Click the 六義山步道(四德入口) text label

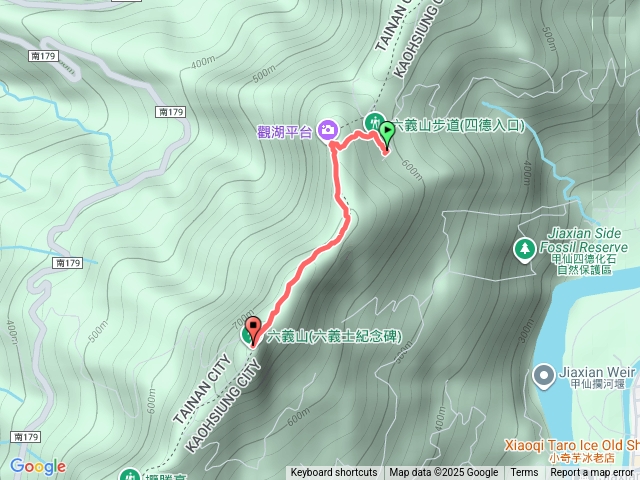point(459,125)
